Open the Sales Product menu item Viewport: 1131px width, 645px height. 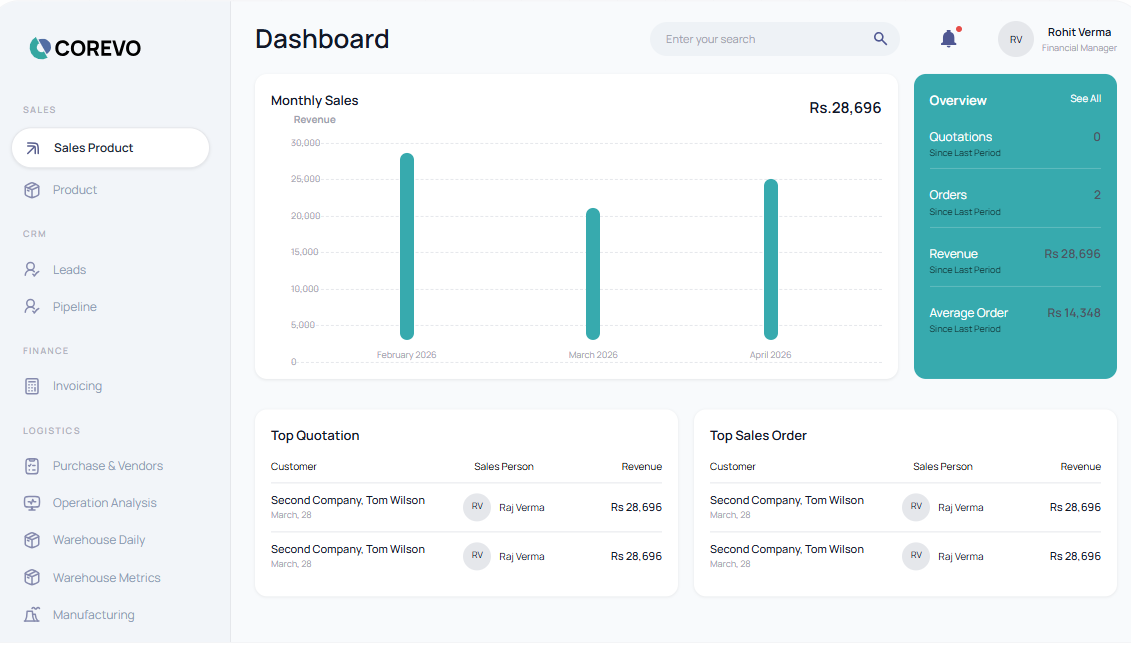click(x=110, y=149)
